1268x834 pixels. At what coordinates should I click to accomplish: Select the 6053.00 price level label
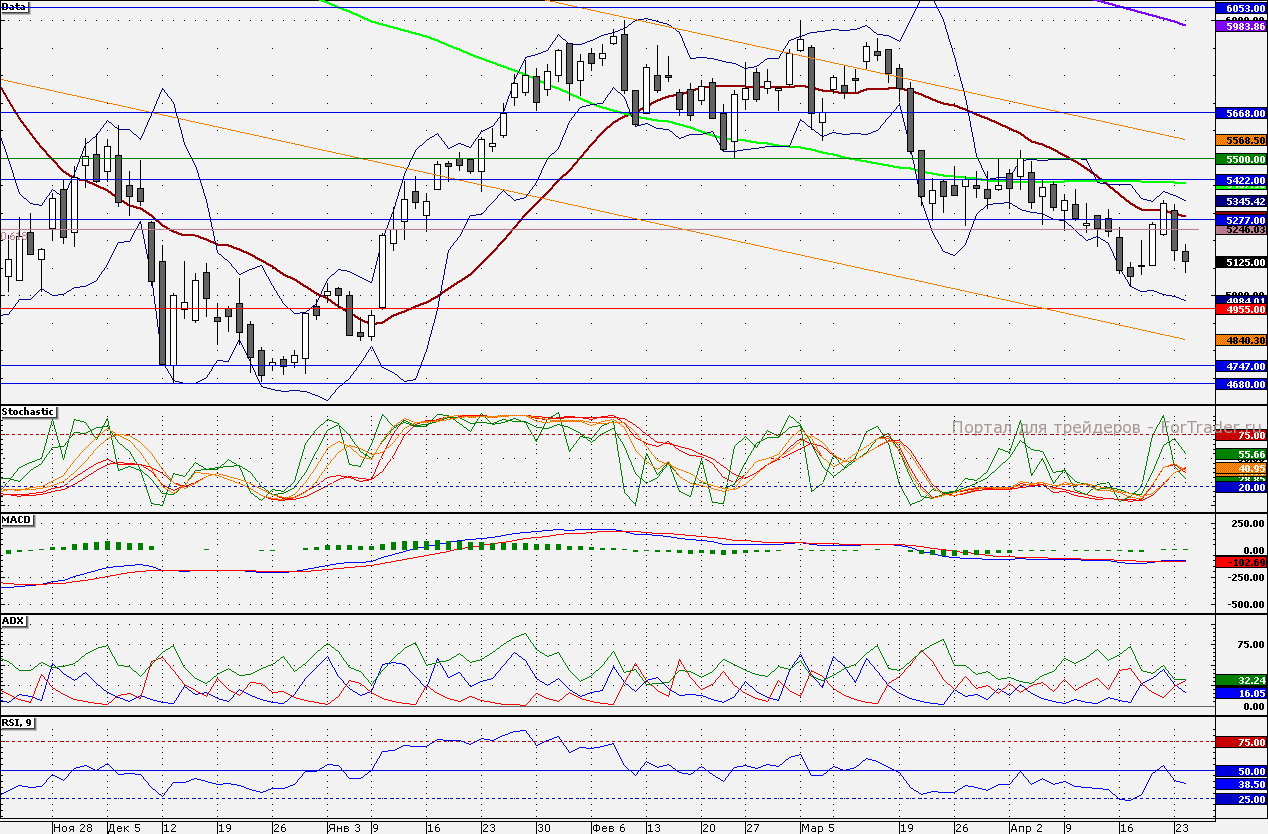[1241, 7]
